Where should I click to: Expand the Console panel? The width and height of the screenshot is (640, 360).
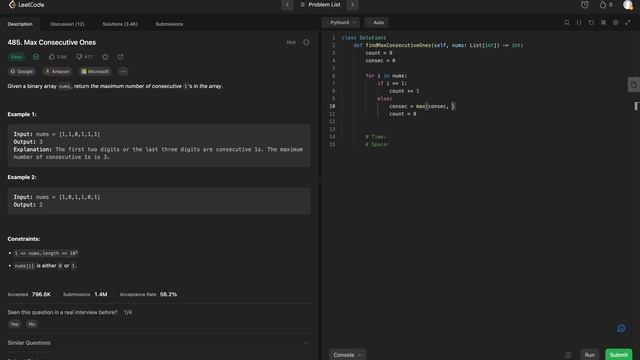pos(347,355)
